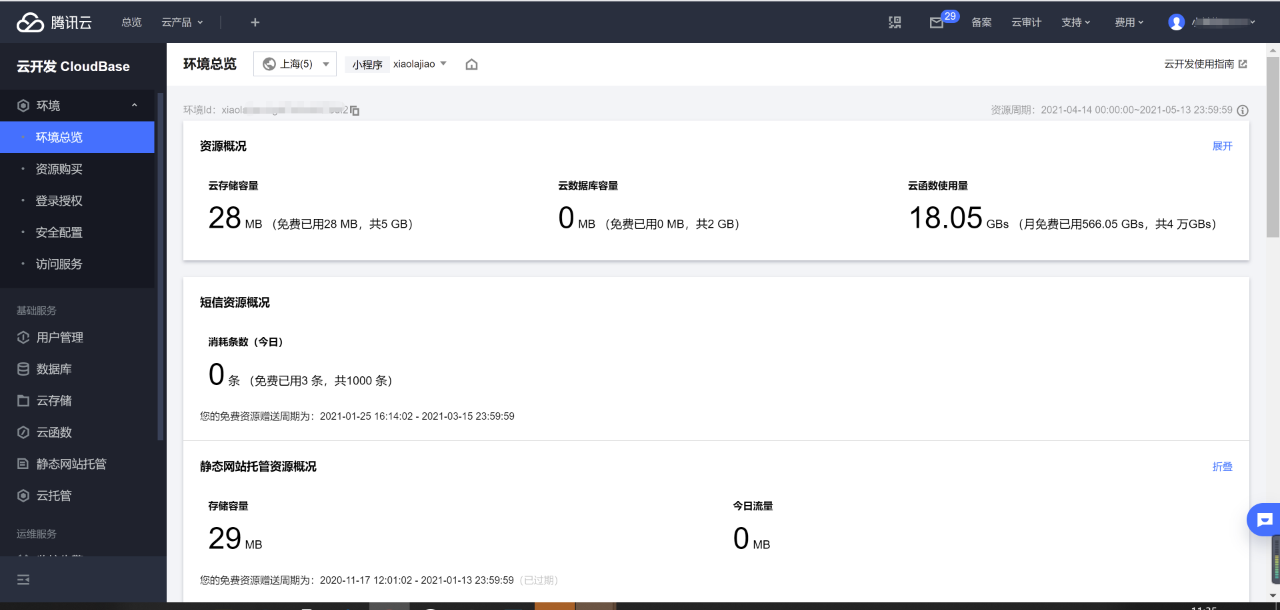Click the 环境 hexagon icon in sidebar

point(23,106)
